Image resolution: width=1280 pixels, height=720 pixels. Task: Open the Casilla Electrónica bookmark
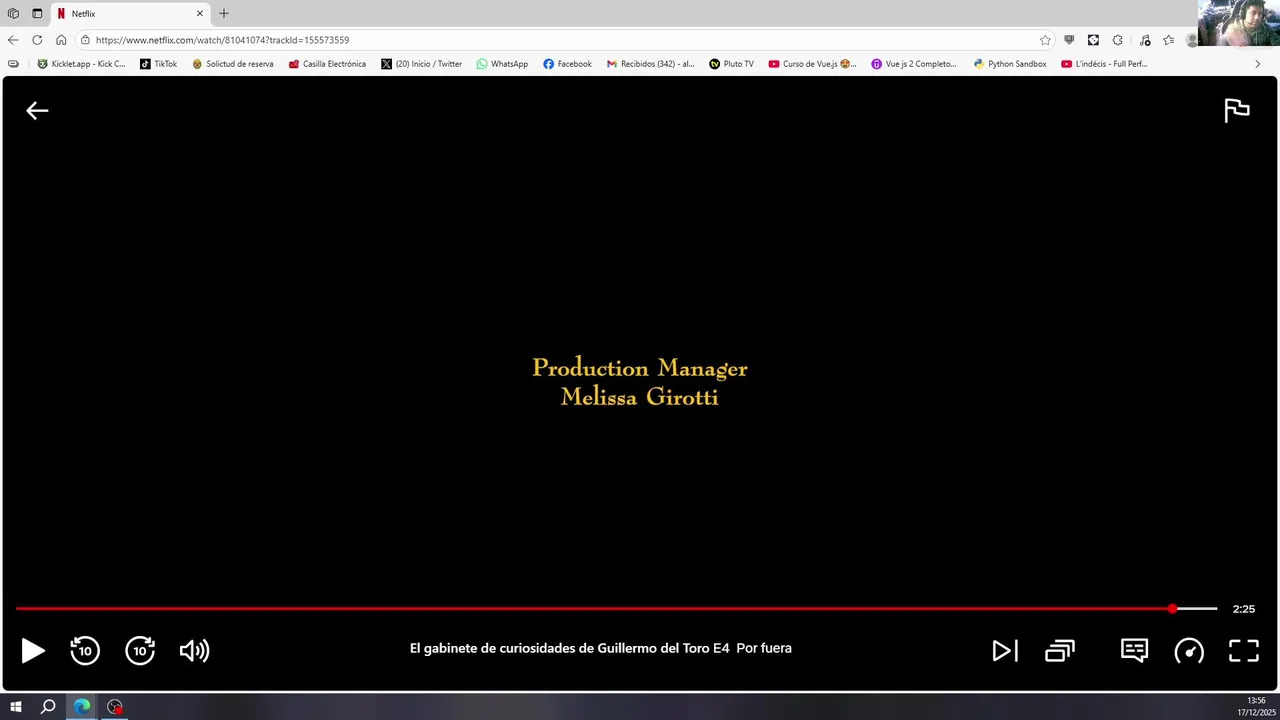tap(327, 64)
